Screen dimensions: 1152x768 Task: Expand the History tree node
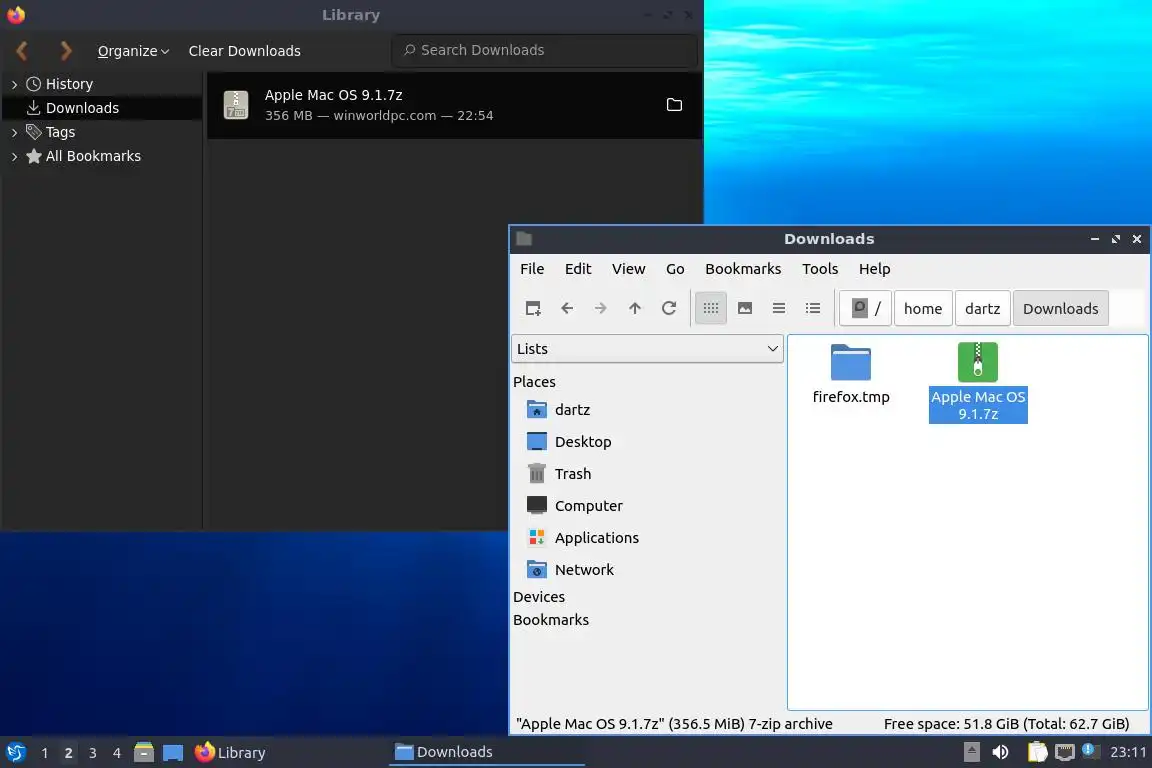14,85
